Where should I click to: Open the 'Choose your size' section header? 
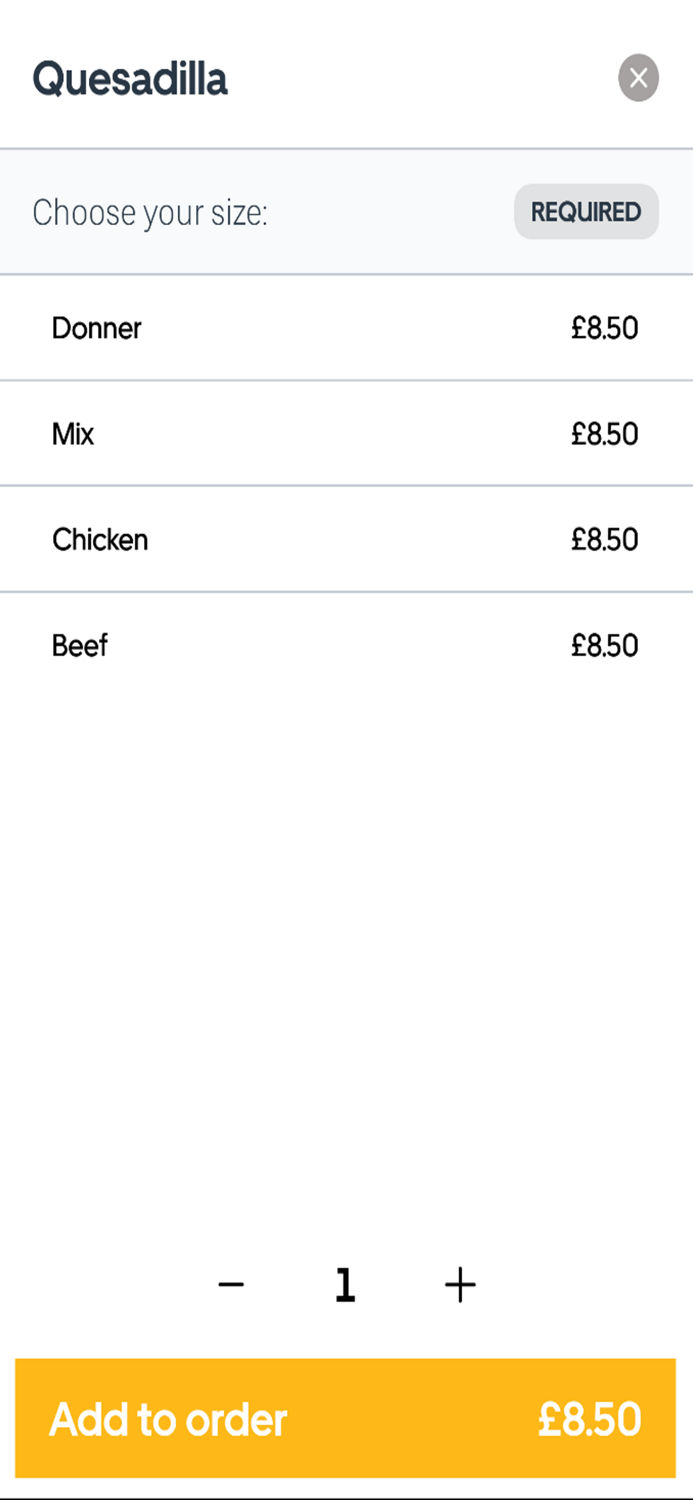tap(346, 212)
